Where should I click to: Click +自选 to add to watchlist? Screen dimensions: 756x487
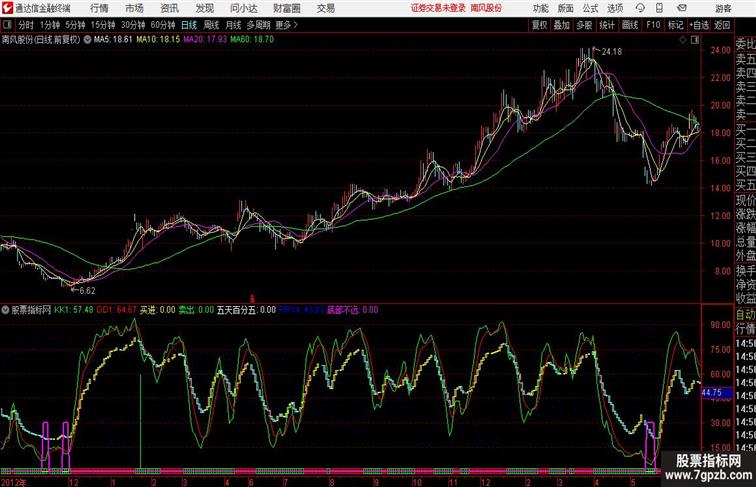tap(699, 25)
